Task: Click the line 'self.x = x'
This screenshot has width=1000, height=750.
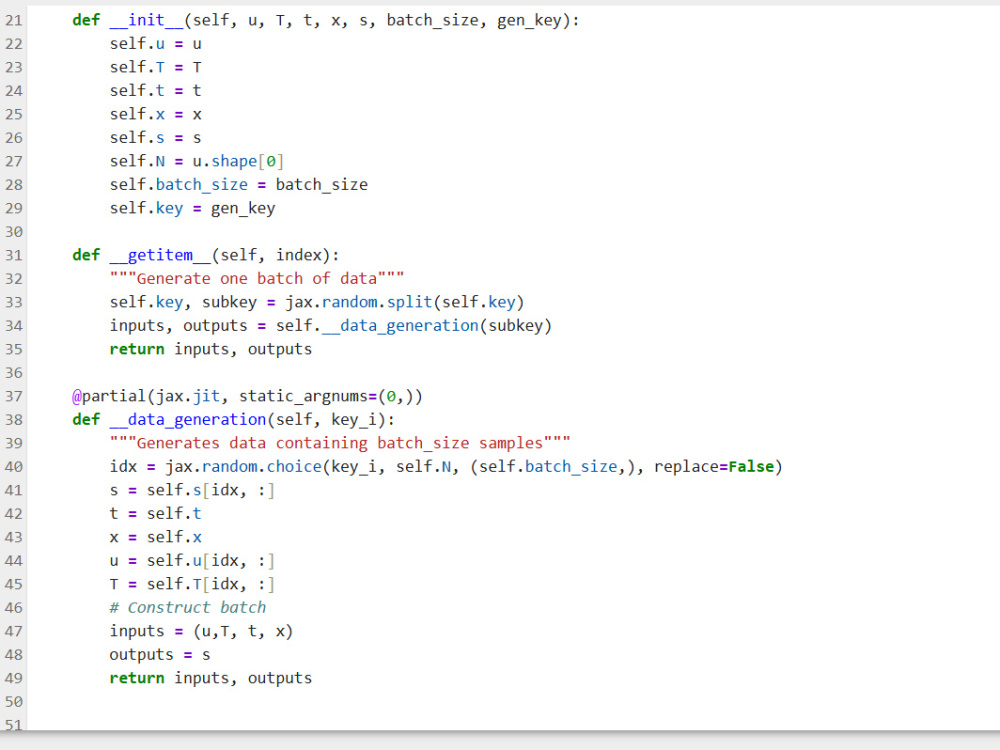Action: pyautogui.click(x=155, y=114)
